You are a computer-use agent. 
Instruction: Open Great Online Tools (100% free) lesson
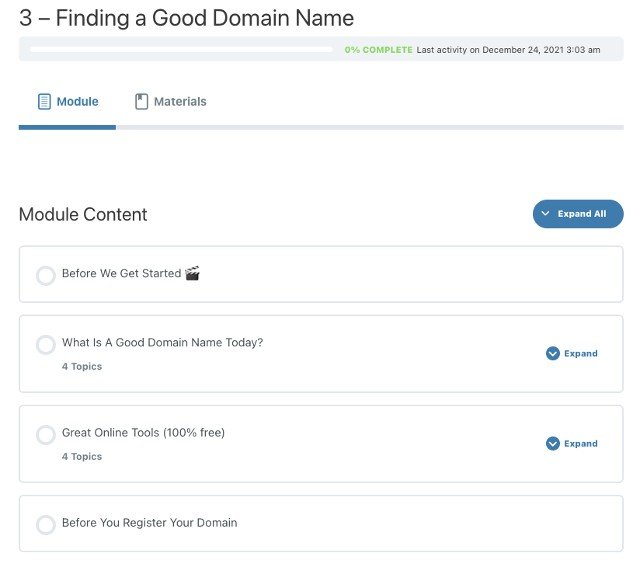click(143, 432)
